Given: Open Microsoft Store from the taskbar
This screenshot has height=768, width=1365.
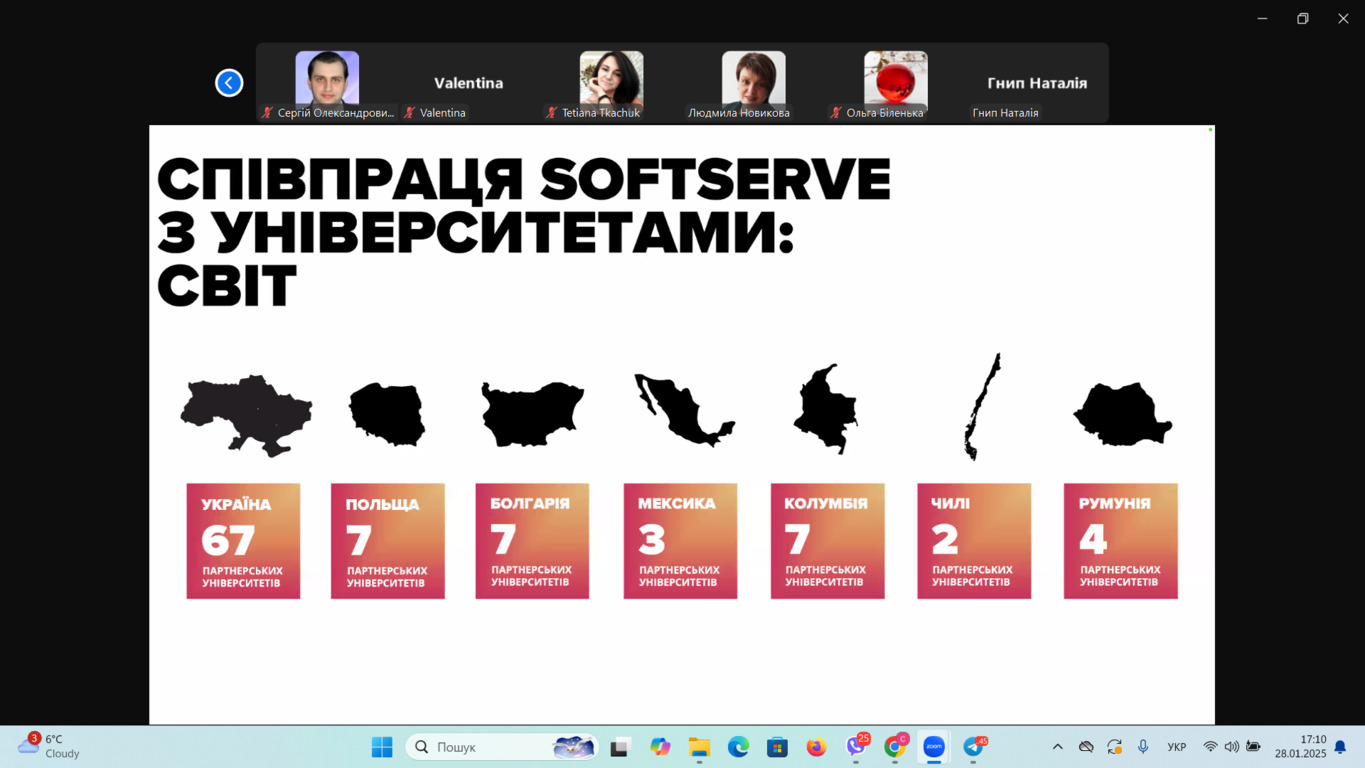Looking at the screenshot, I should (x=777, y=747).
